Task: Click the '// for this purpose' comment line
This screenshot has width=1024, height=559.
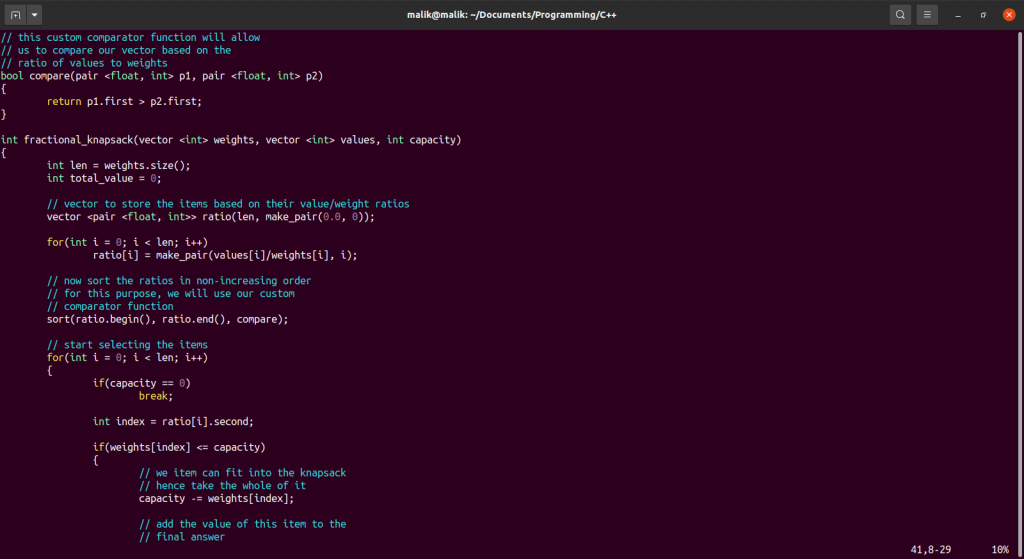Action: pos(170,294)
